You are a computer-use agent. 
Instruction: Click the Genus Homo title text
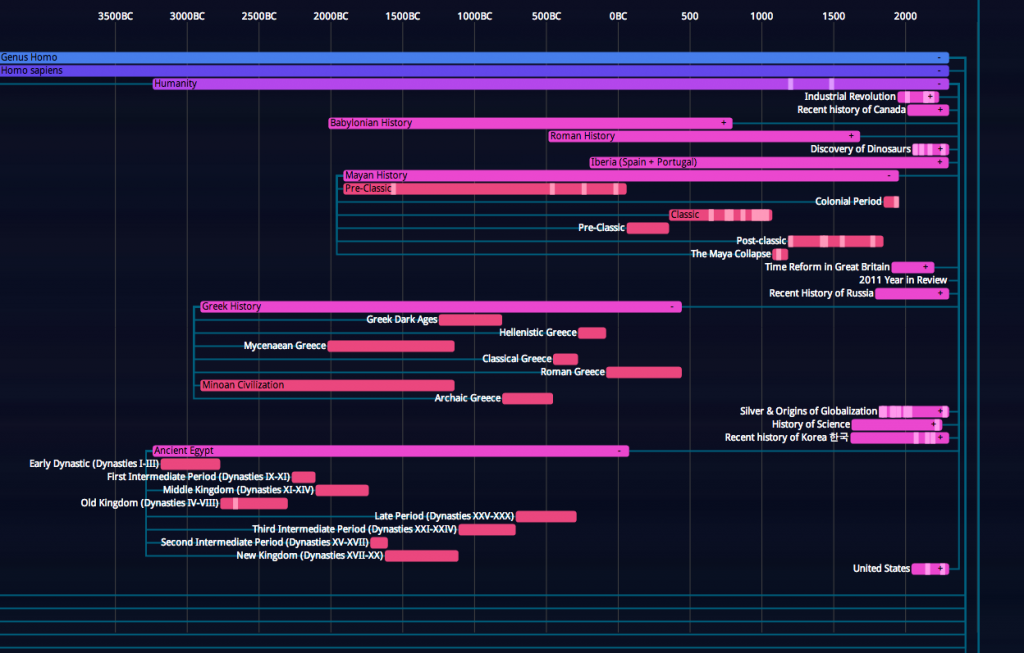pyautogui.click(x=29, y=57)
